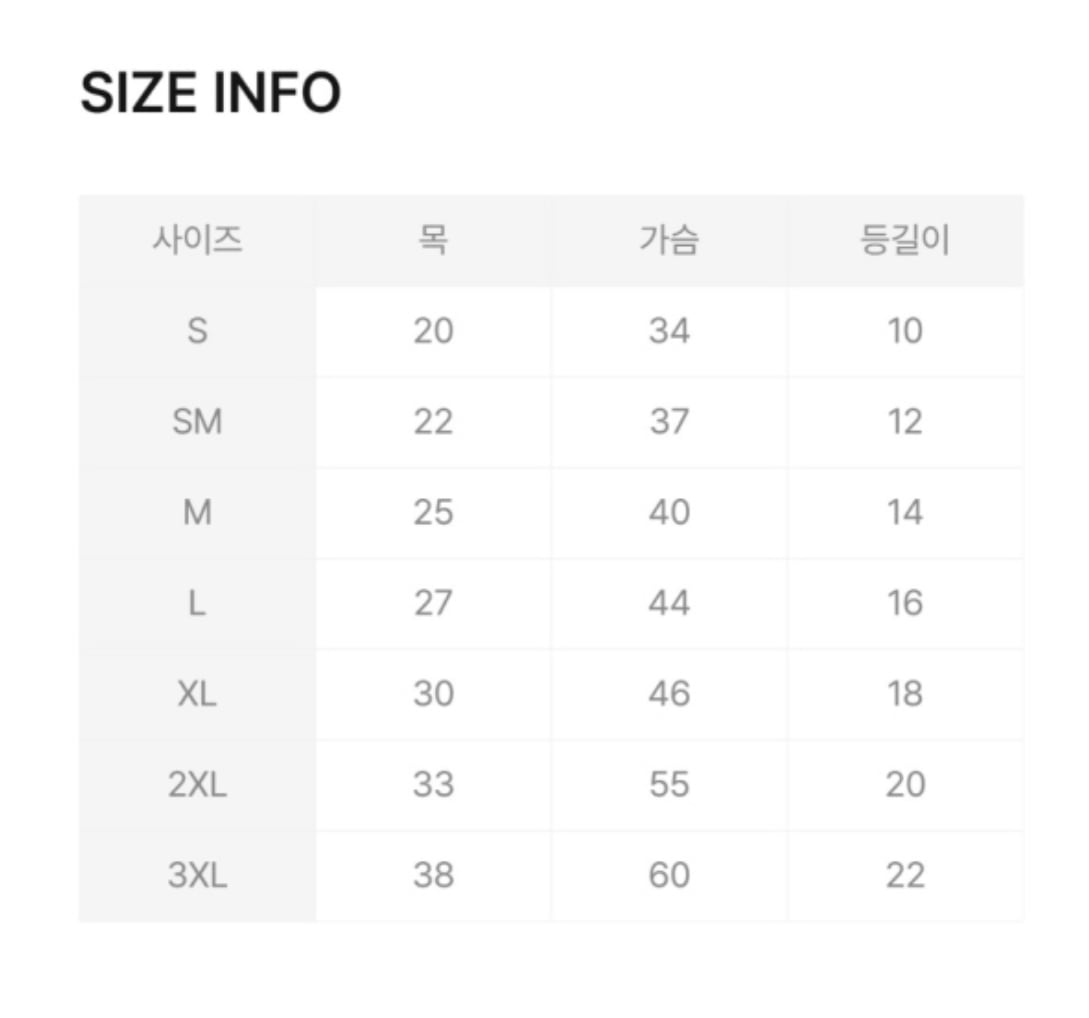
Task: Select the 등길이 column header
Action: click(904, 241)
